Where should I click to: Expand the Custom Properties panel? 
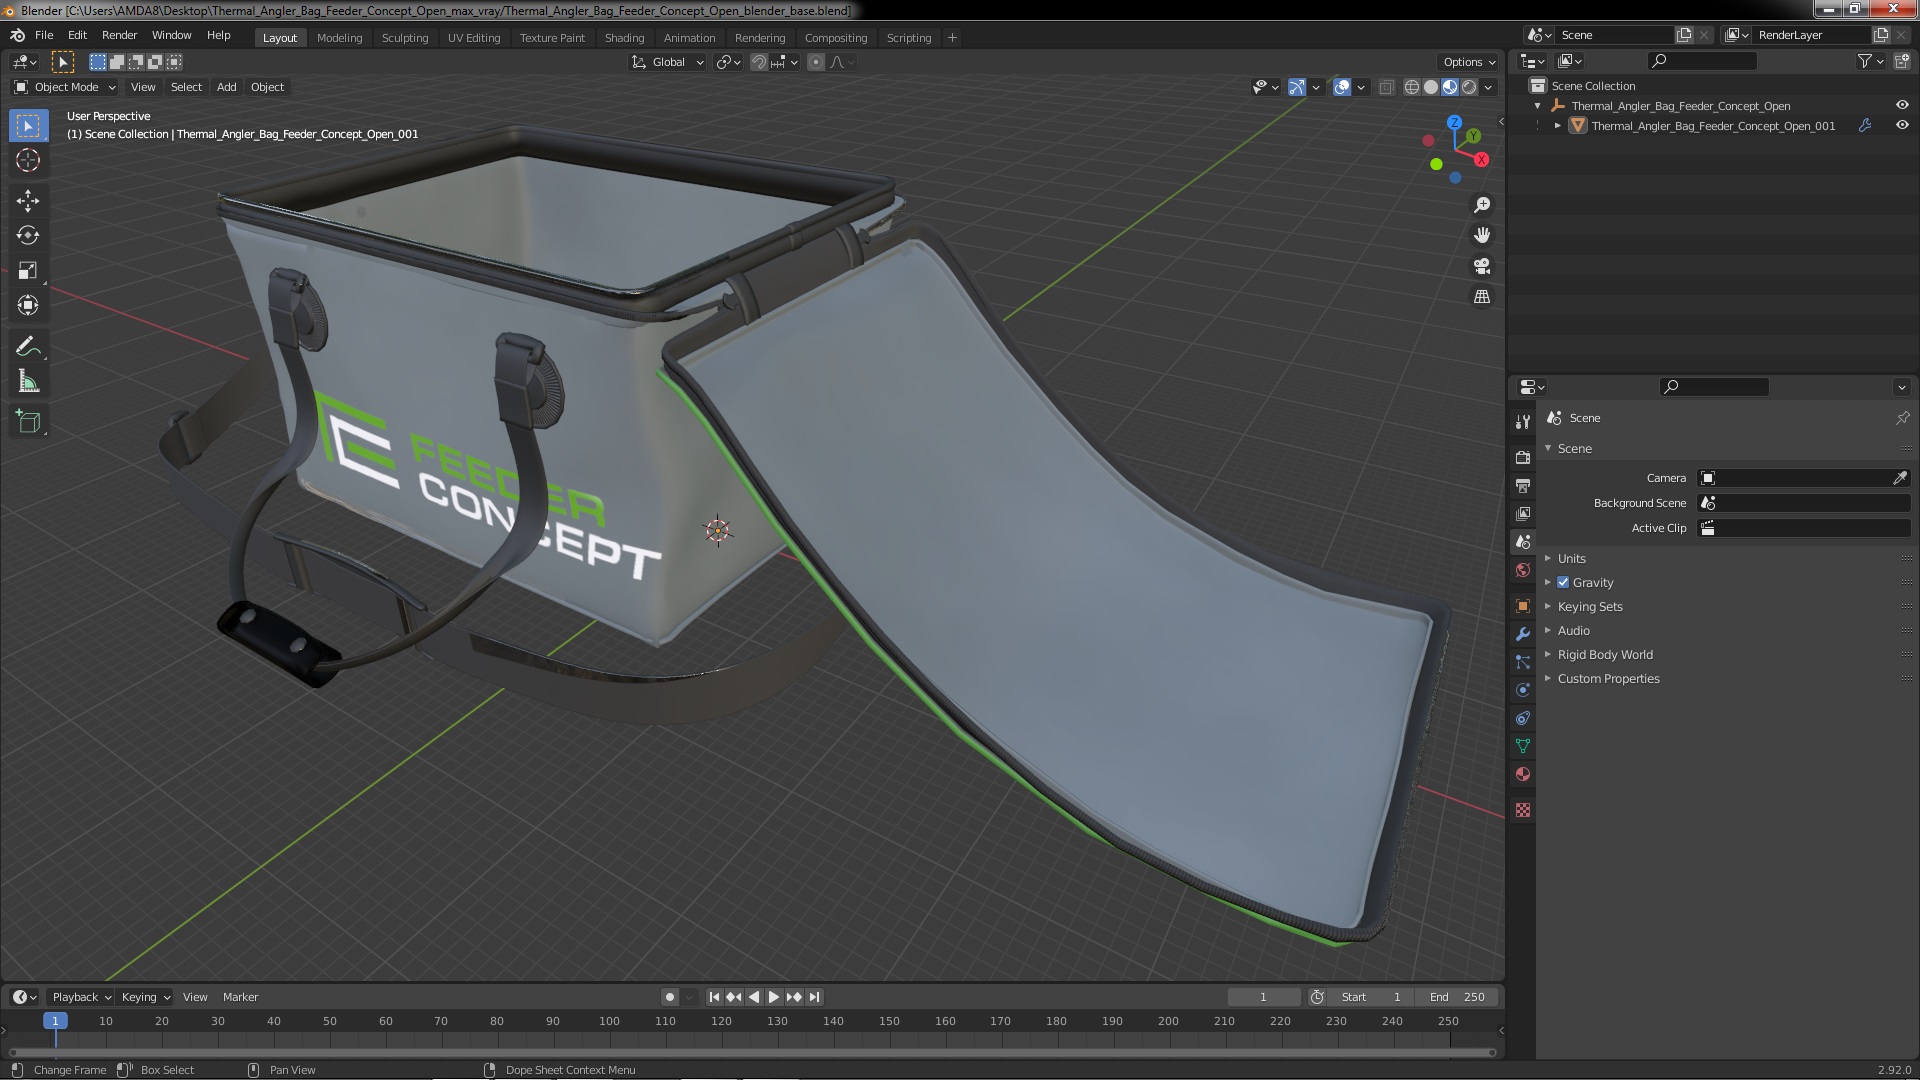coord(1608,678)
